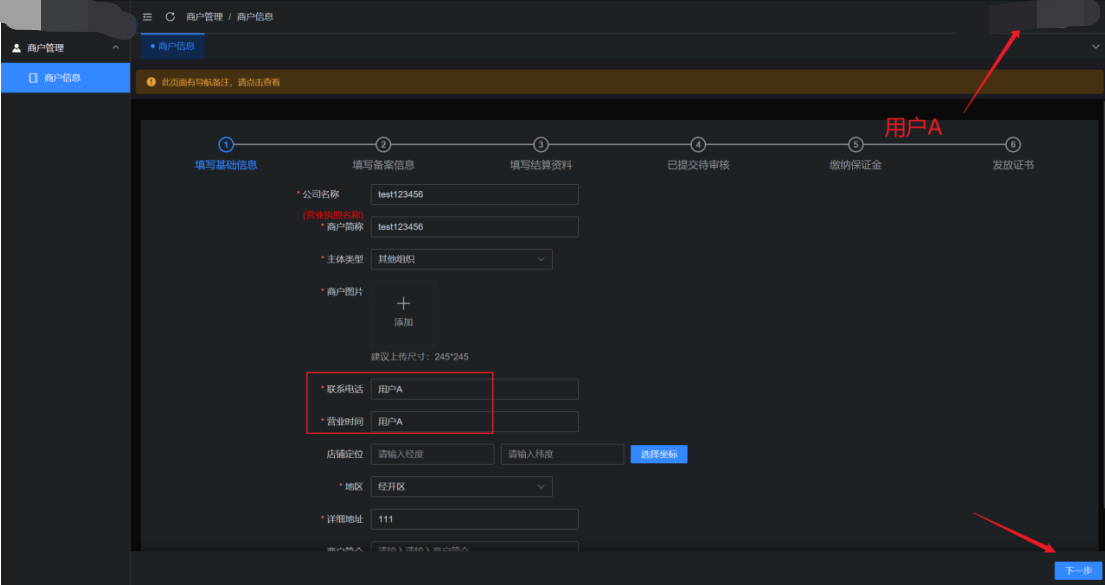Click the 发放证书 step label
1105x585 pixels.
[1013, 165]
